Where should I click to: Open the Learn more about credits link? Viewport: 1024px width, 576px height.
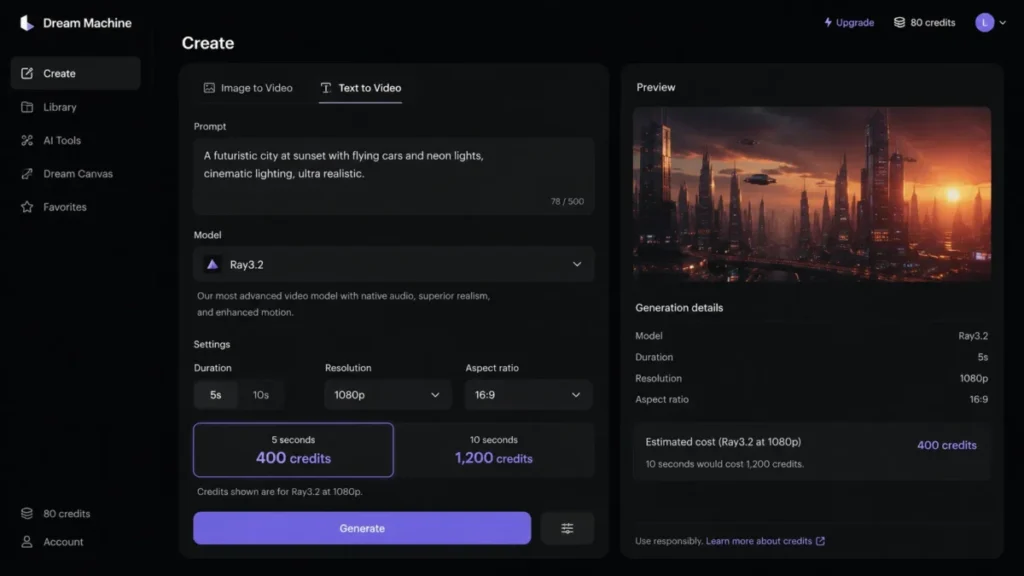click(x=765, y=541)
